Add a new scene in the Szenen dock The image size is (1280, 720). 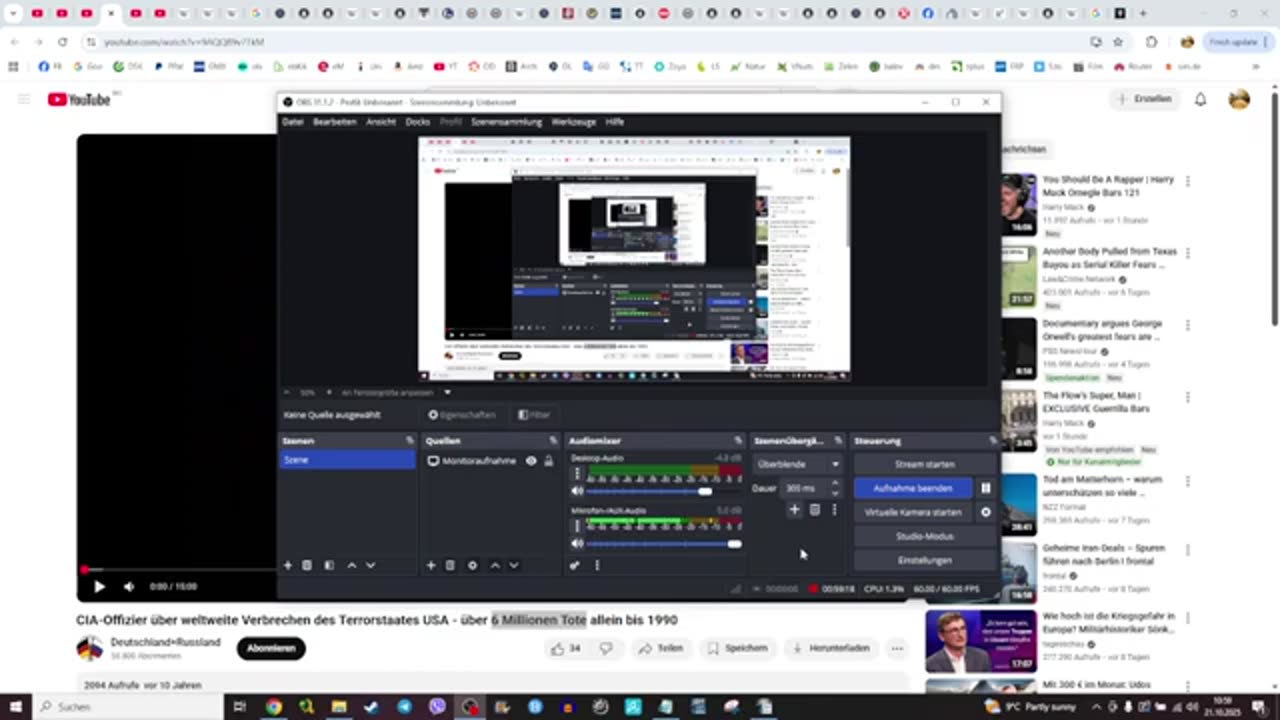click(288, 565)
